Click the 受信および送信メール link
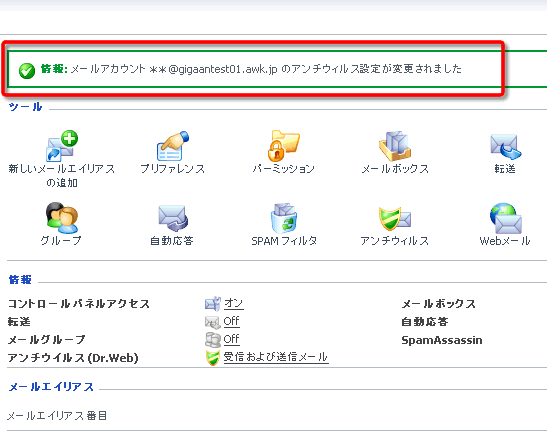 (276, 357)
